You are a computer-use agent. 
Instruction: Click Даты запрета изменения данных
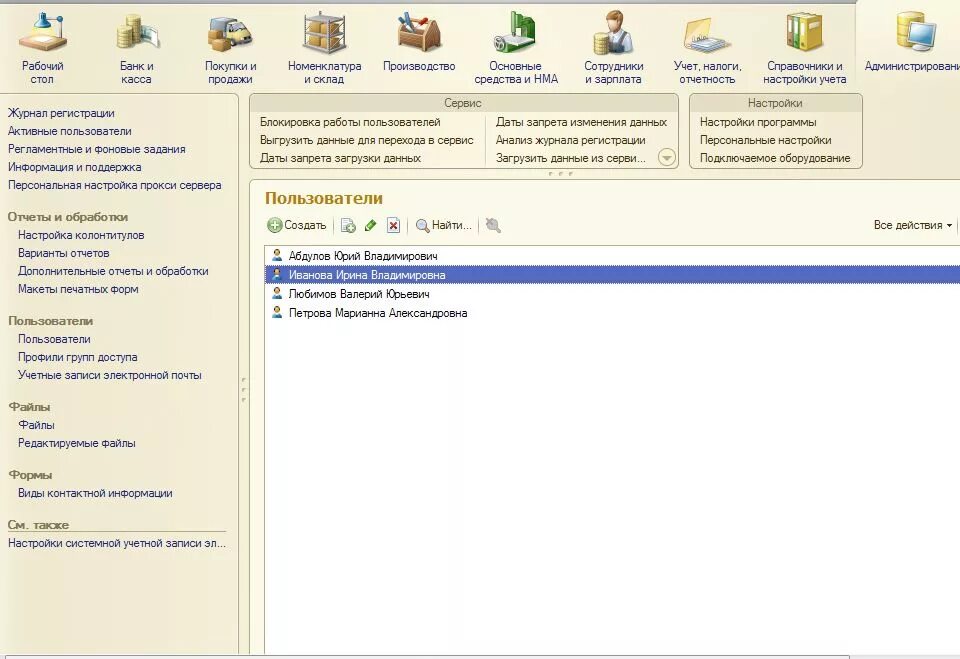582,122
